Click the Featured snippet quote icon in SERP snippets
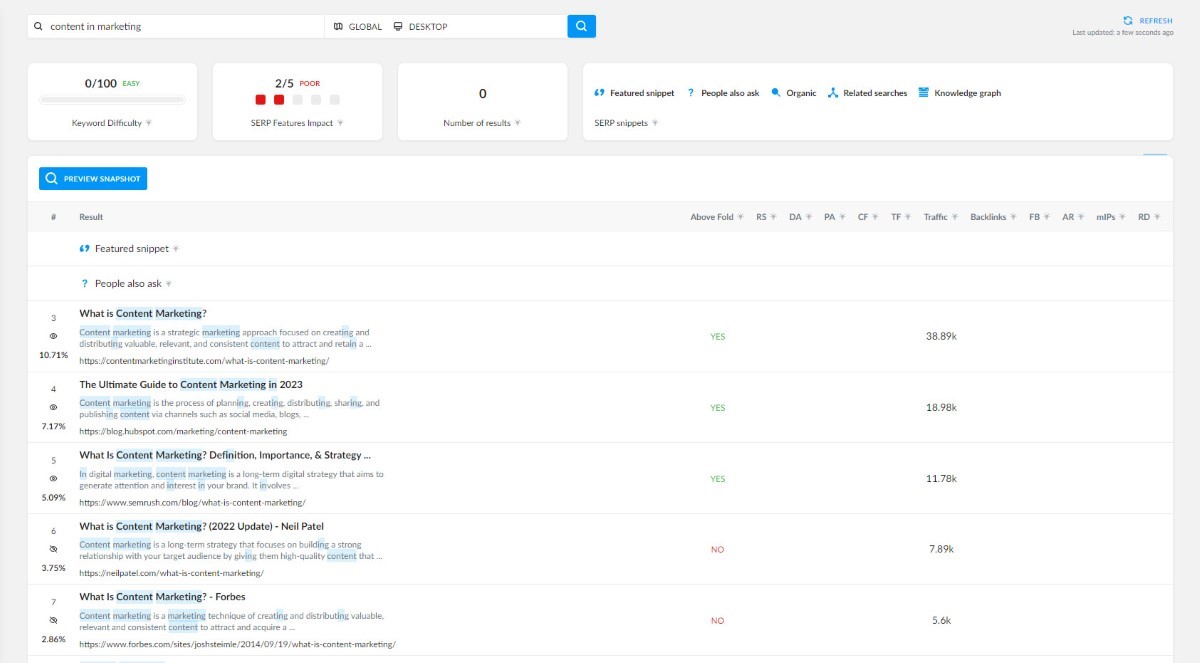1200x663 pixels. (599, 93)
